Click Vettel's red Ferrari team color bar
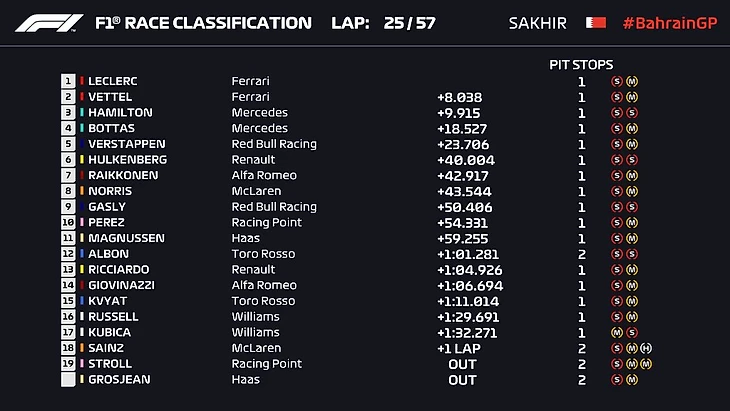This screenshot has height=411, width=730. [x=82, y=97]
